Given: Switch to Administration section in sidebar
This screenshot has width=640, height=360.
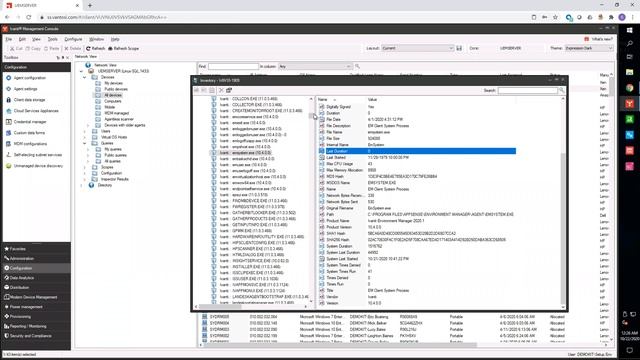Looking at the screenshot, I should (x=36, y=258).
